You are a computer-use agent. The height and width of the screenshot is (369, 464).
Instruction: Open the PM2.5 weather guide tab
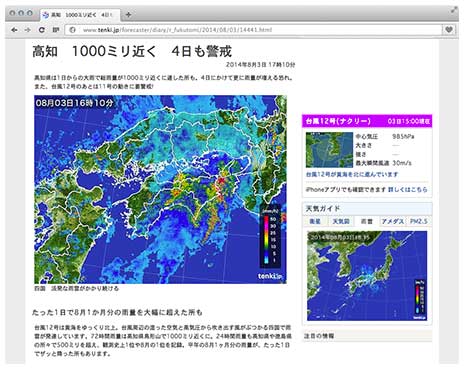[x=419, y=221]
